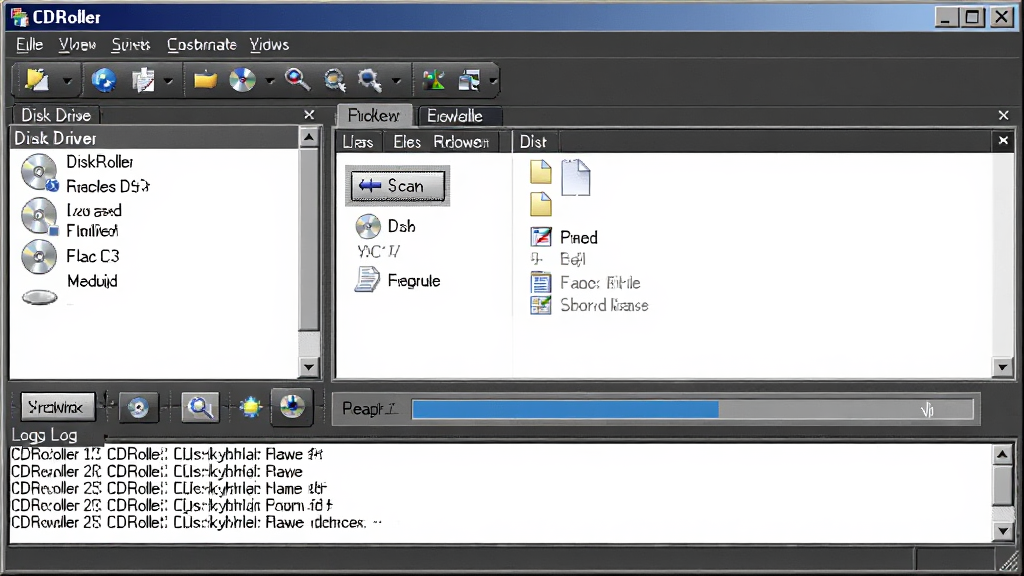The image size is (1024, 576).
Task: Open dropdown arrow beside new document icon
Action: 67,81
